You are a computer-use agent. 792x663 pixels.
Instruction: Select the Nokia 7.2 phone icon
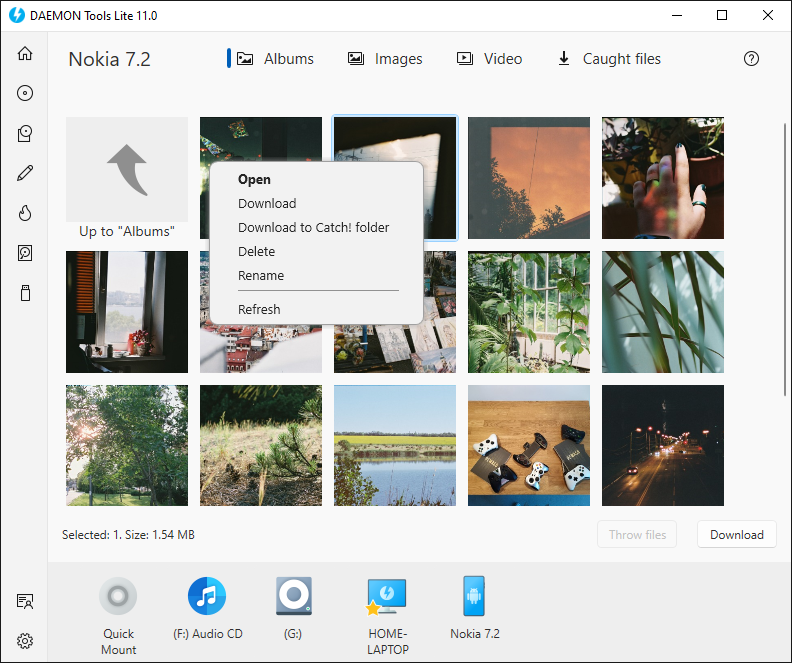pyautogui.click(x=474, y=597)
